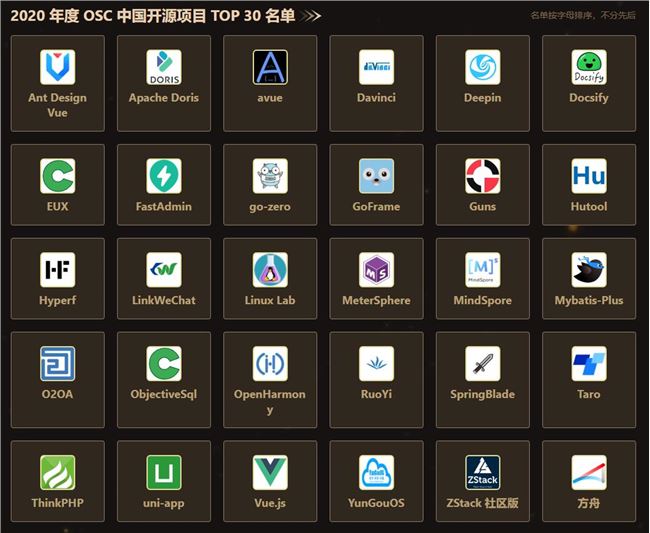650x533 pixels.
Task: Select the Guns red-black circle icon
Action: (483, 176)
